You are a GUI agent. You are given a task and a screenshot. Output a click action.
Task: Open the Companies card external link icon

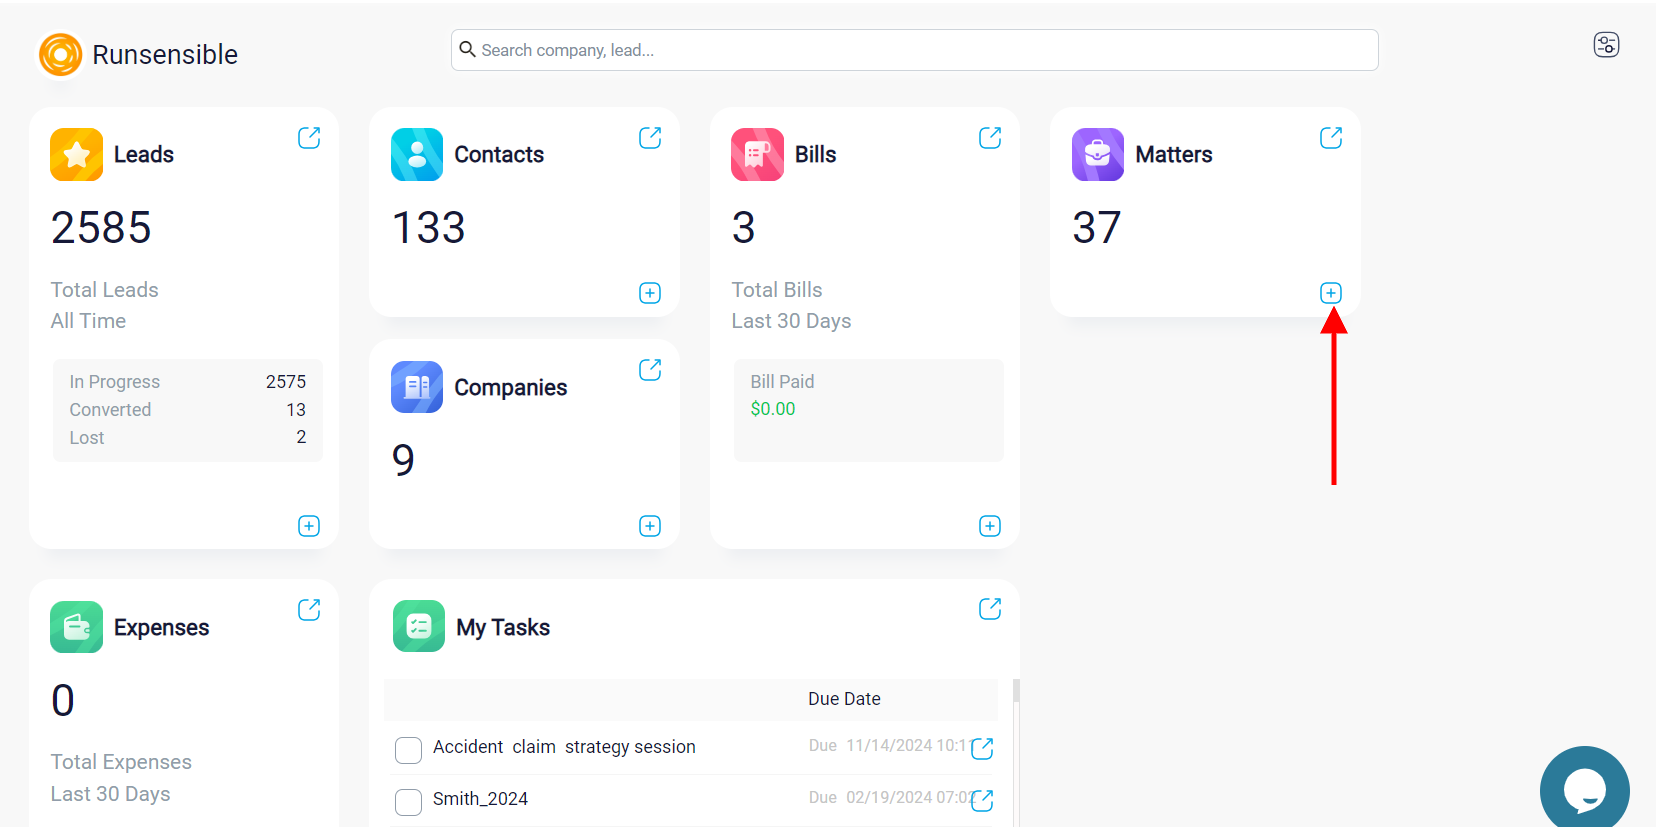650,370
